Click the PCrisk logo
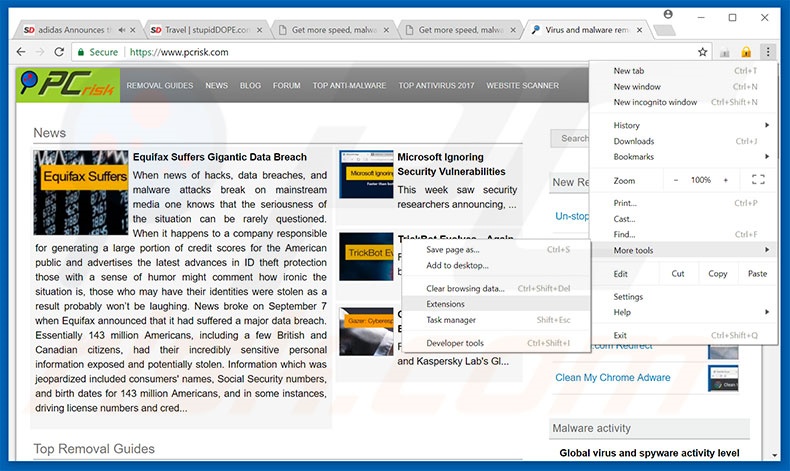Image resolution: width=790 pixels, height=471 pixels. [x=68, y=85]
